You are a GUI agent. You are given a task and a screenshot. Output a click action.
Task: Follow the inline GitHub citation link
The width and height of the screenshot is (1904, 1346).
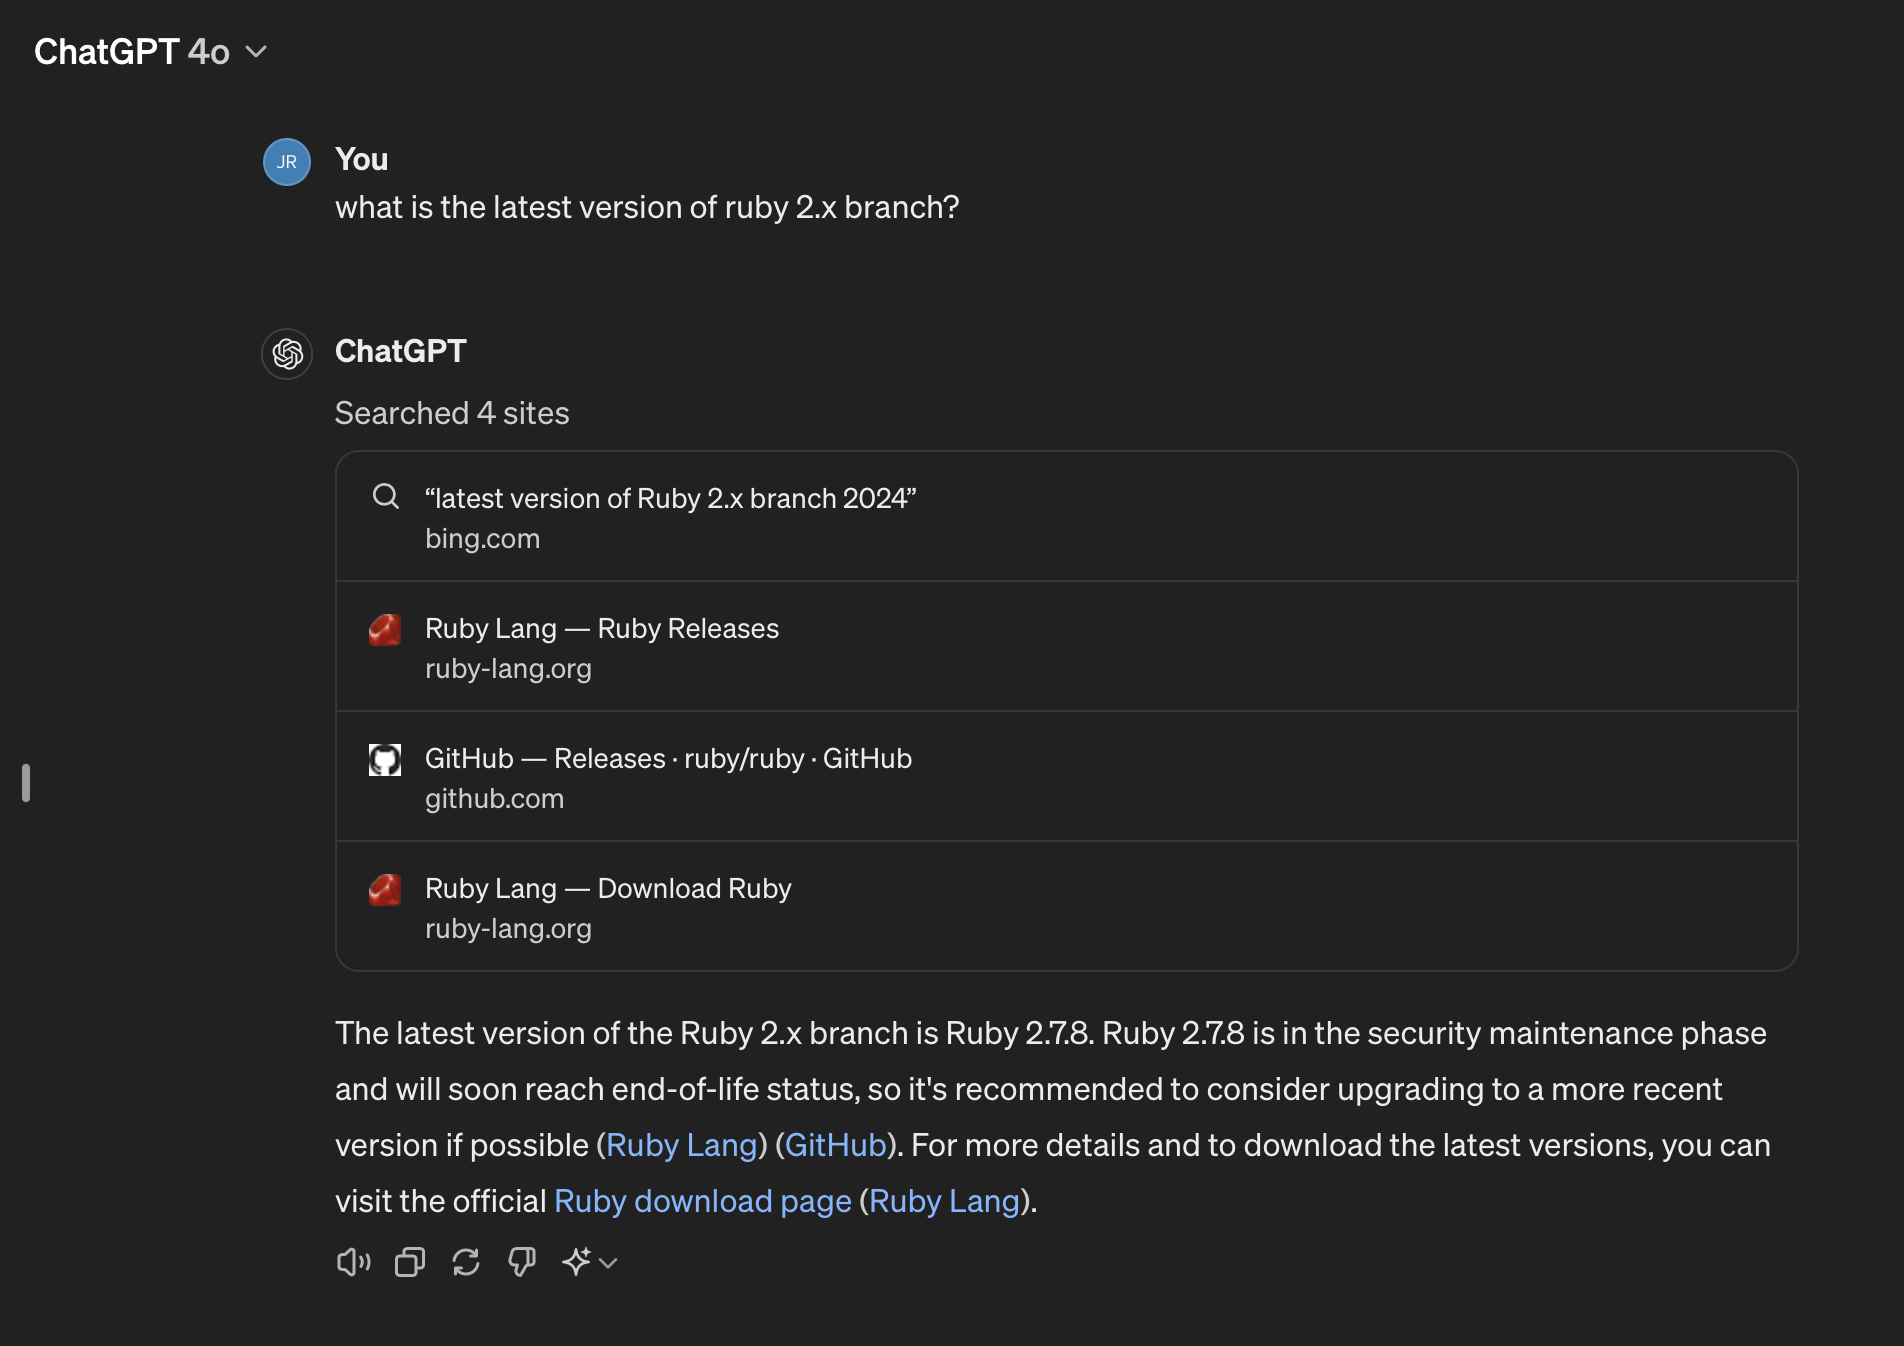tap(836, 1145)
